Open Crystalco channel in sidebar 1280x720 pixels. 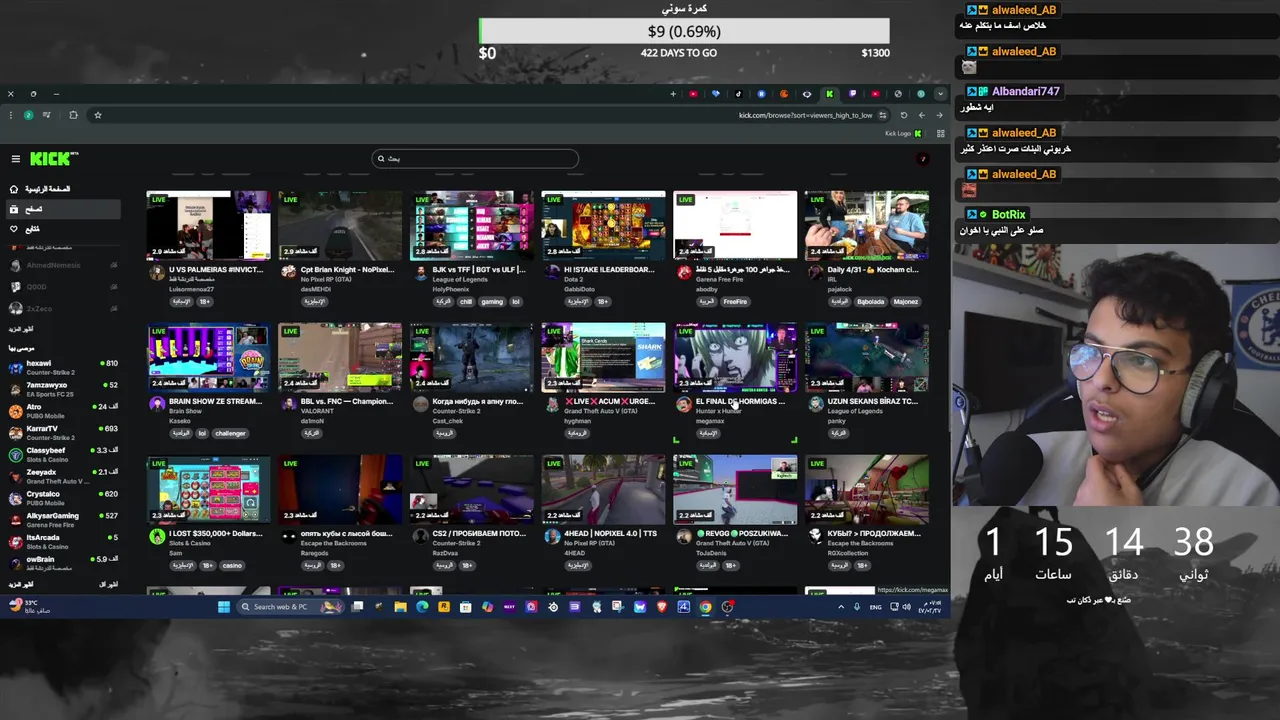point(62,498)
